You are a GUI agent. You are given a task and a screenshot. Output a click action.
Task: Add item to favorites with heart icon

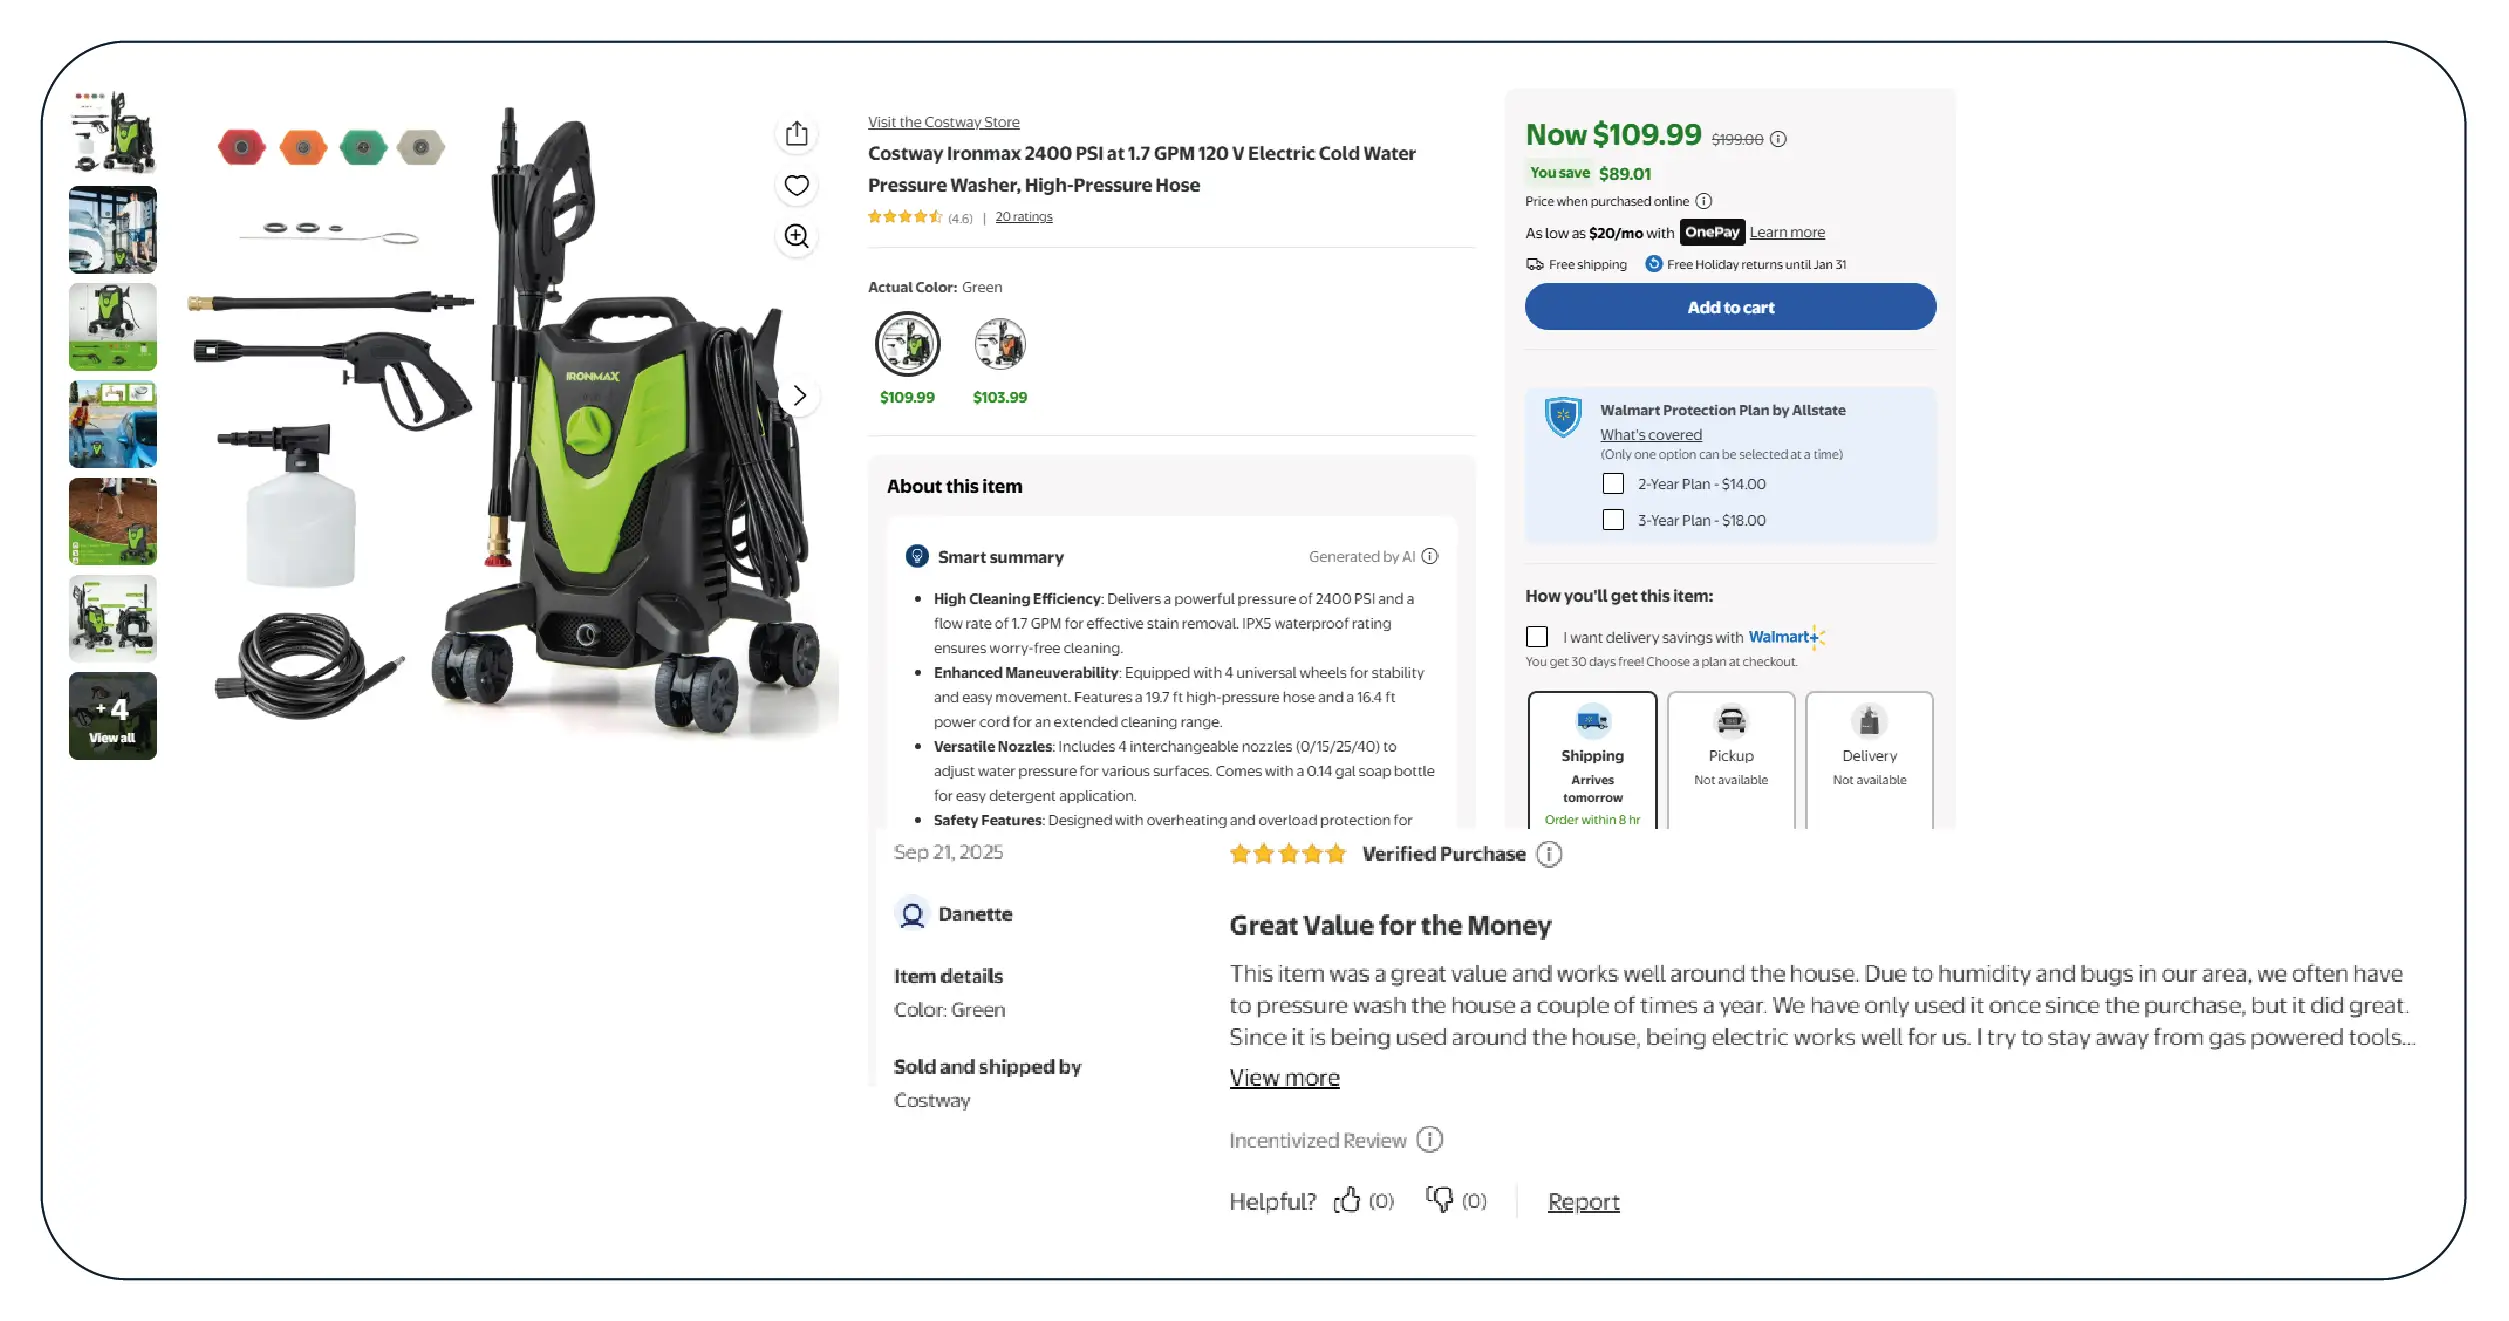coord(796,185)
